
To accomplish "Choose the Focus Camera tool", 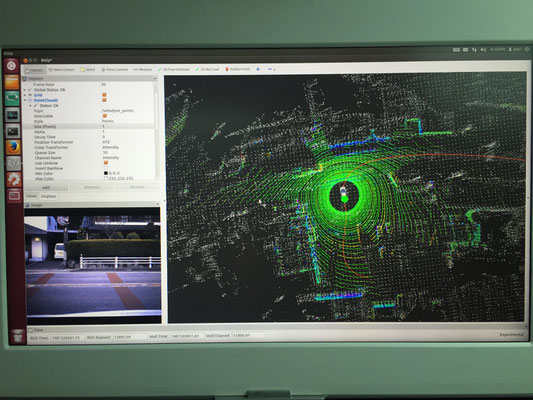I will pos(115,70).
